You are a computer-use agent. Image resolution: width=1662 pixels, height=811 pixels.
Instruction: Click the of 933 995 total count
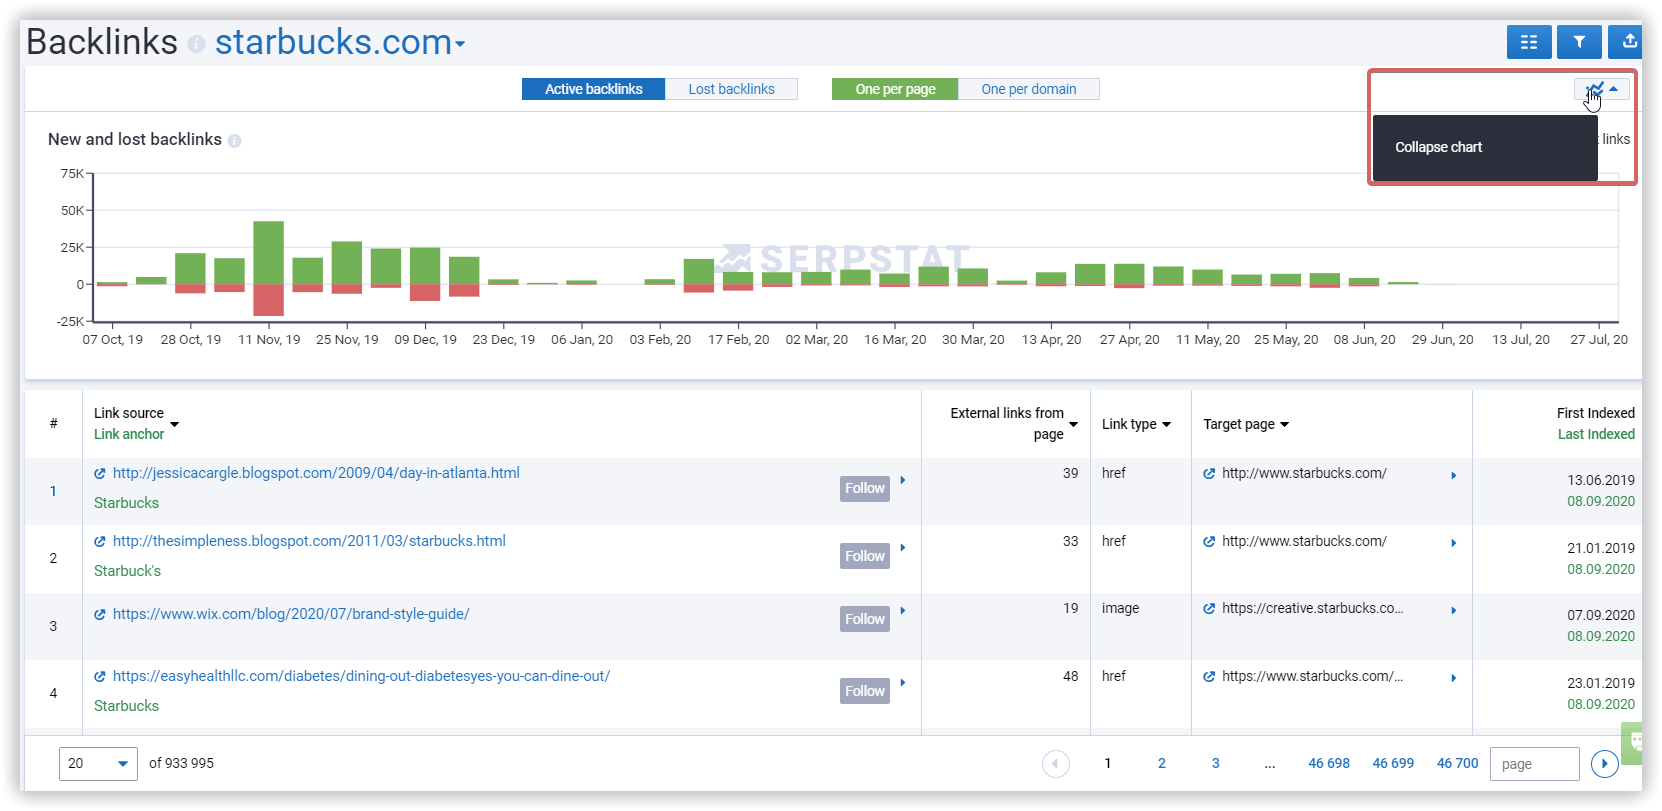pos(181,763)
